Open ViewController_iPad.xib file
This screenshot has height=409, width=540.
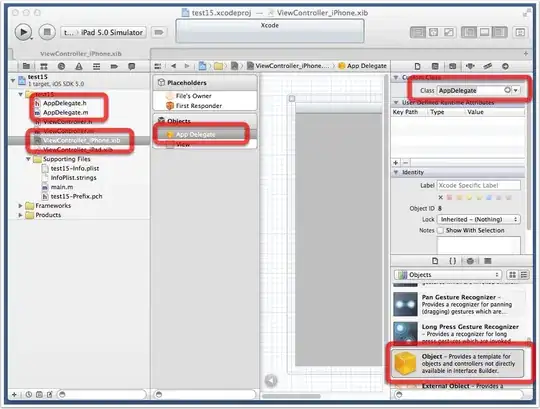coord(78,149)
